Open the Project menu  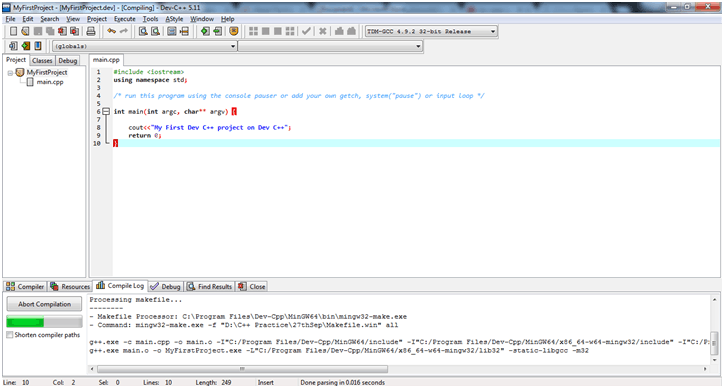point(97,19)
